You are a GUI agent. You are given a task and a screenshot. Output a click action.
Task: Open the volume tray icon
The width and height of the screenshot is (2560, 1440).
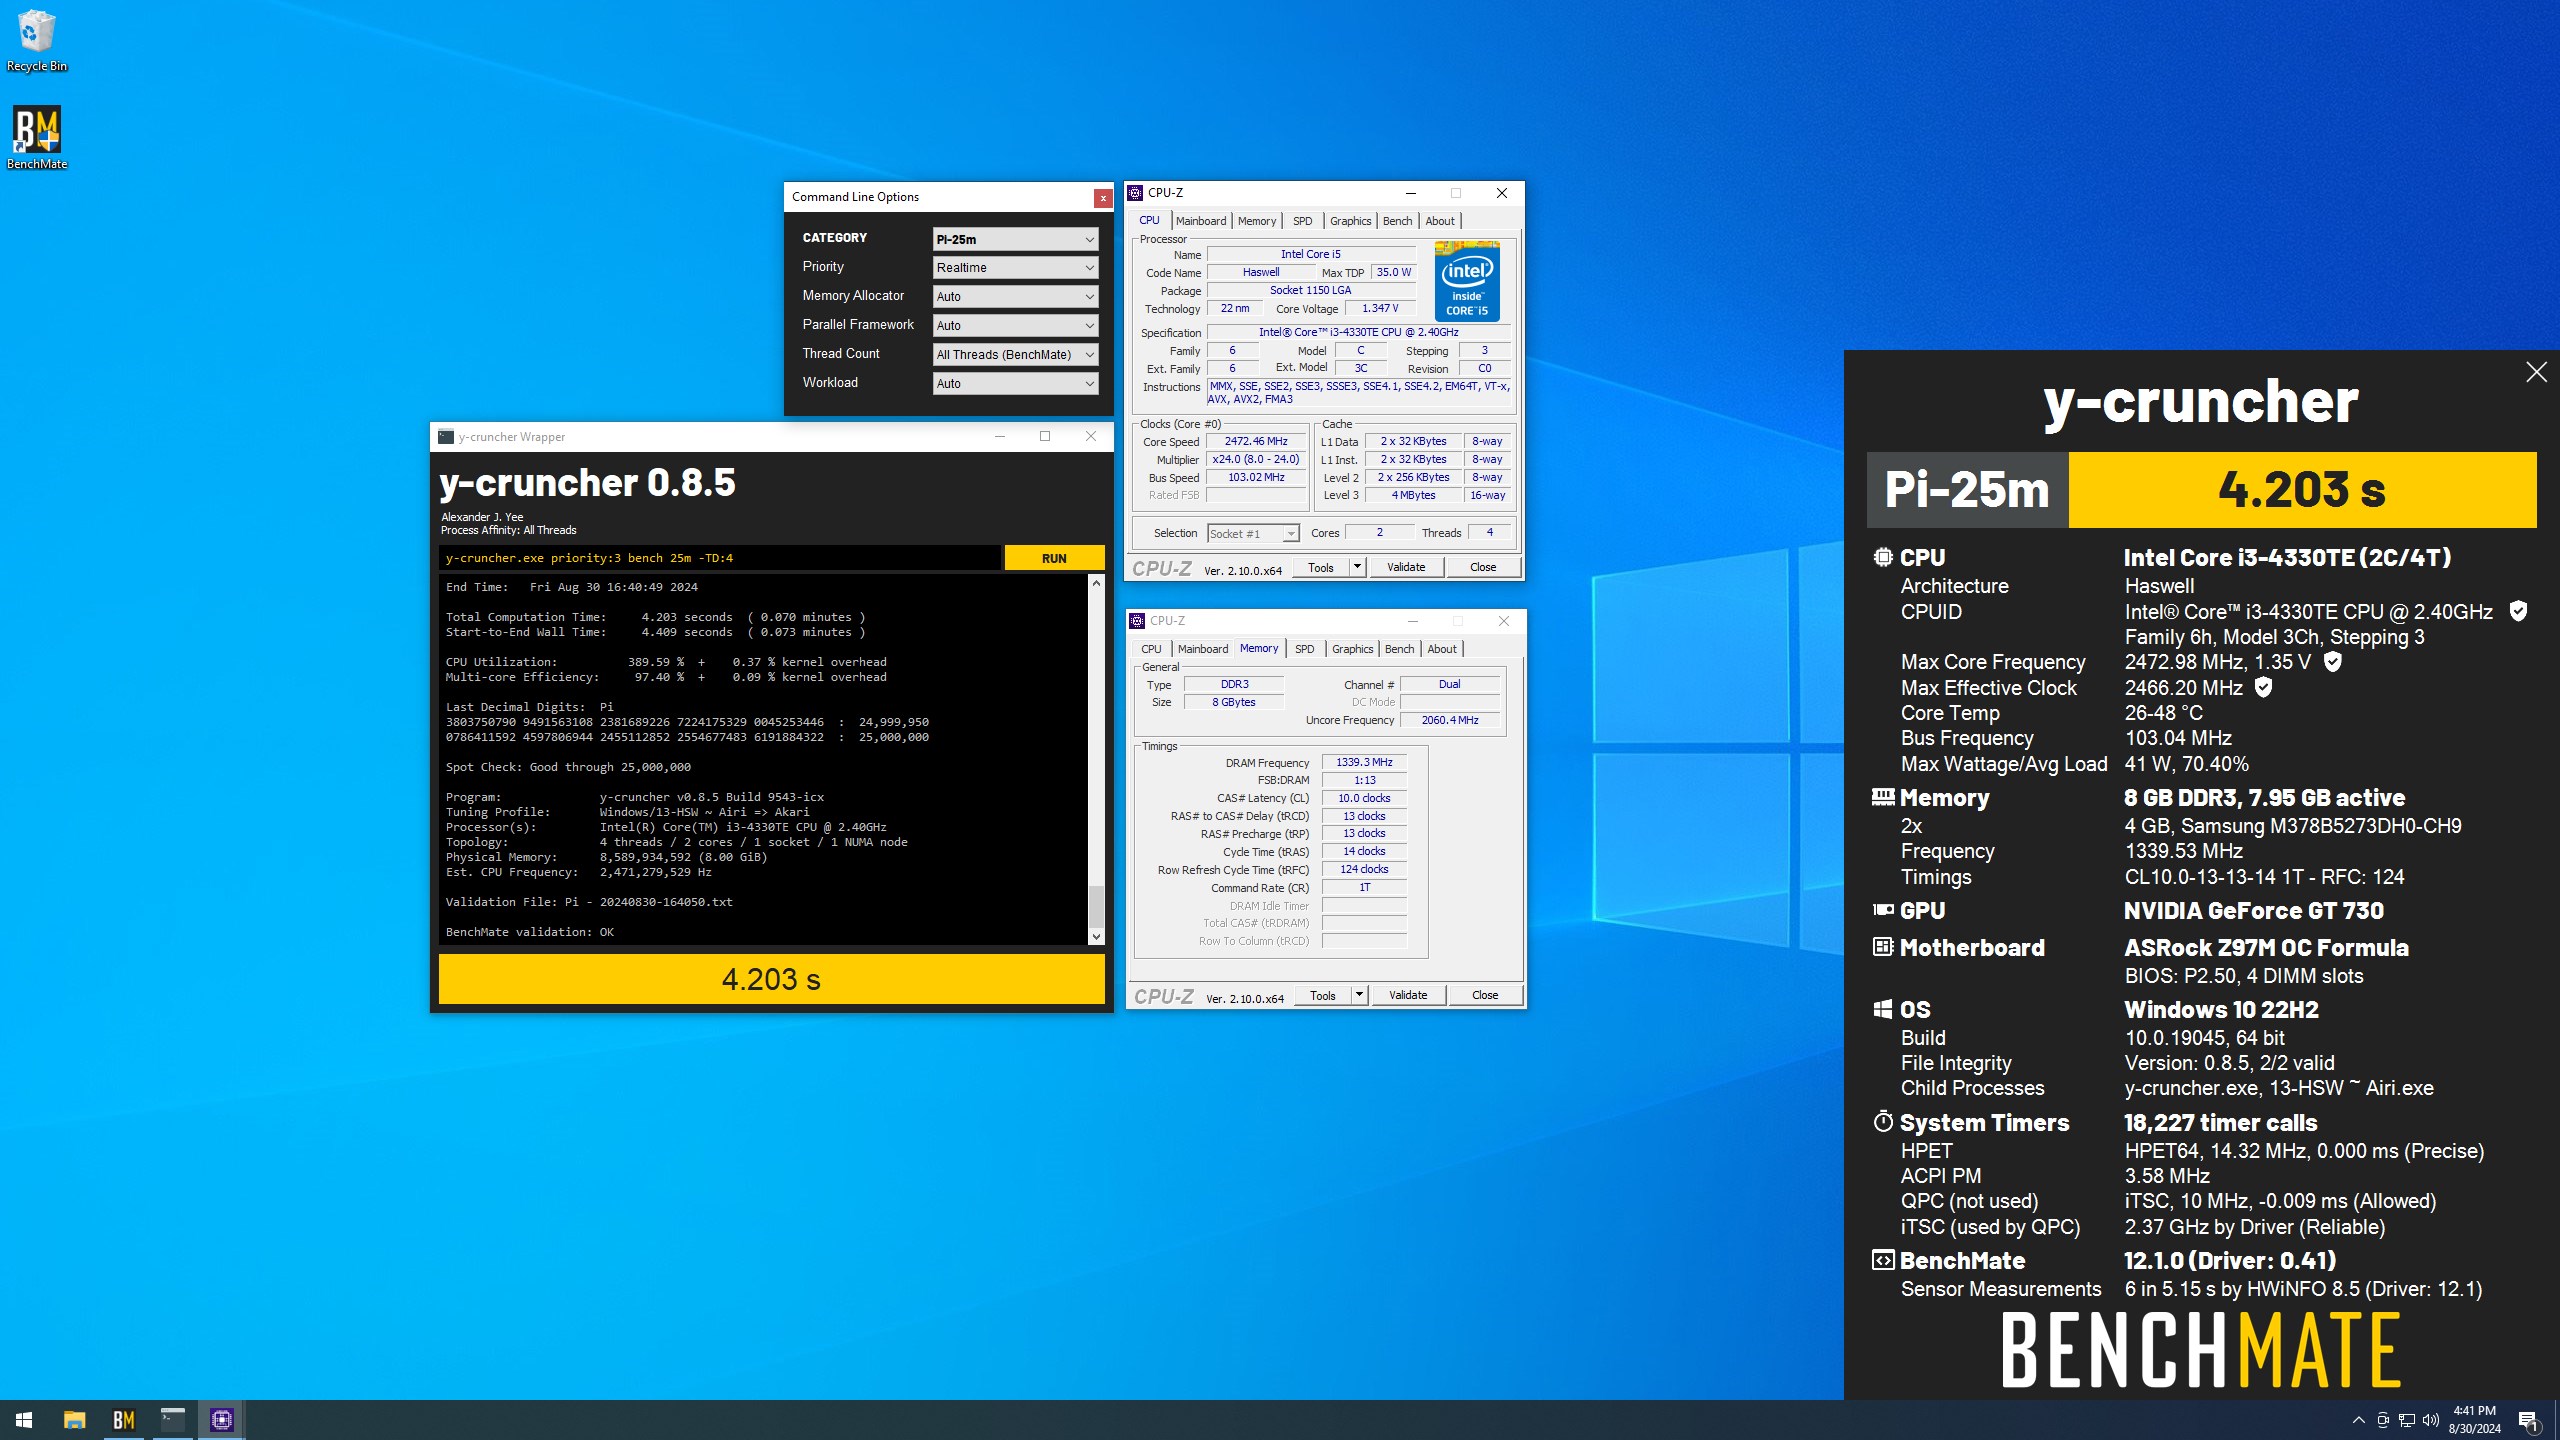tap(2431, 1420)
